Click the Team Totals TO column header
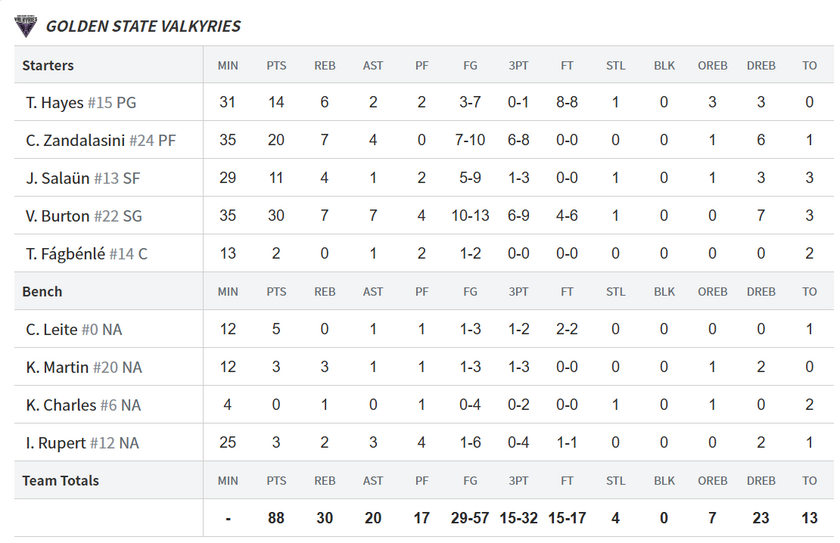Image resolution: width=840 pixels, height=543 pixels. click(810, 481)
